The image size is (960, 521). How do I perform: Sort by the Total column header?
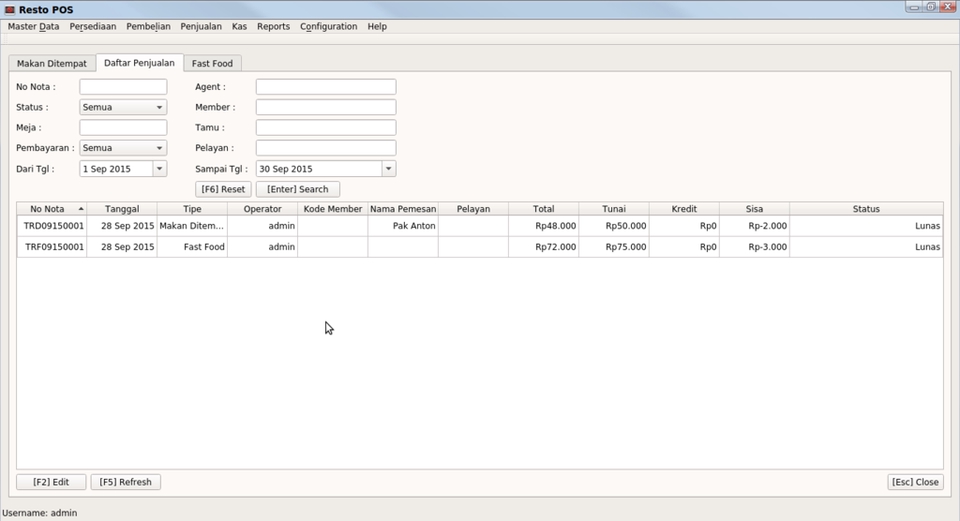point(543,209)
